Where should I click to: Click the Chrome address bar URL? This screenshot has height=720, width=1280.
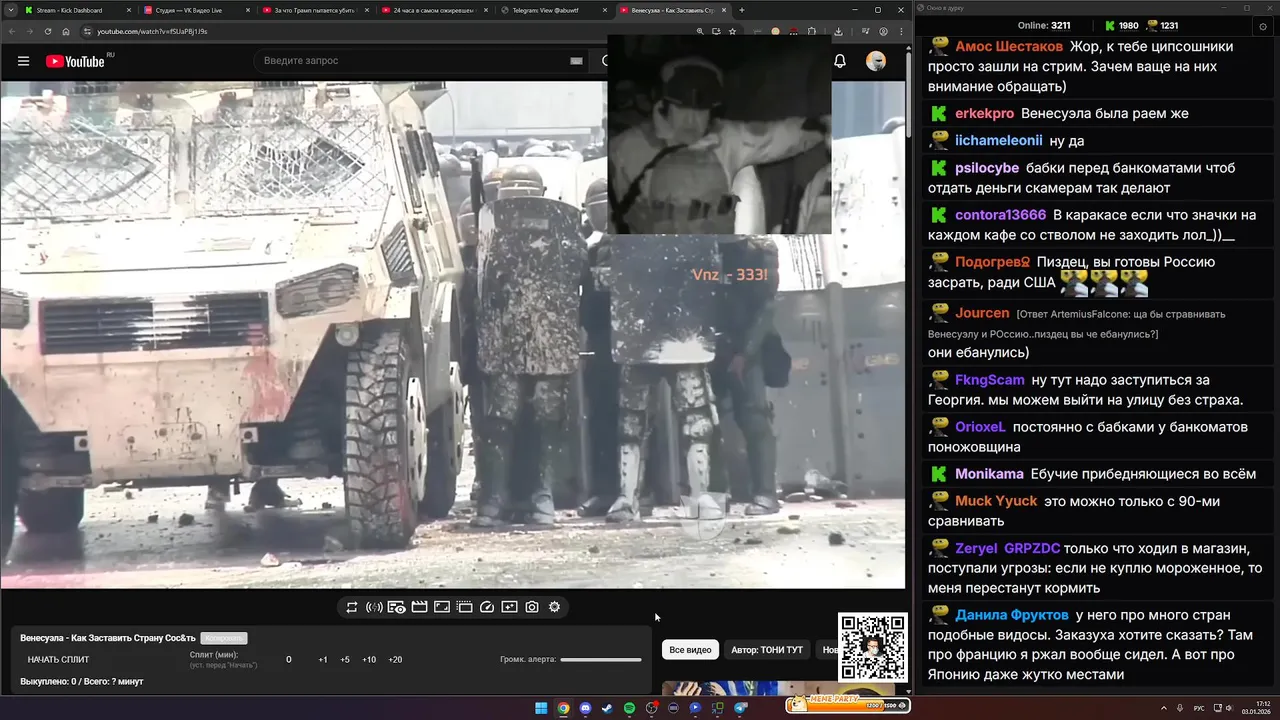153,31
